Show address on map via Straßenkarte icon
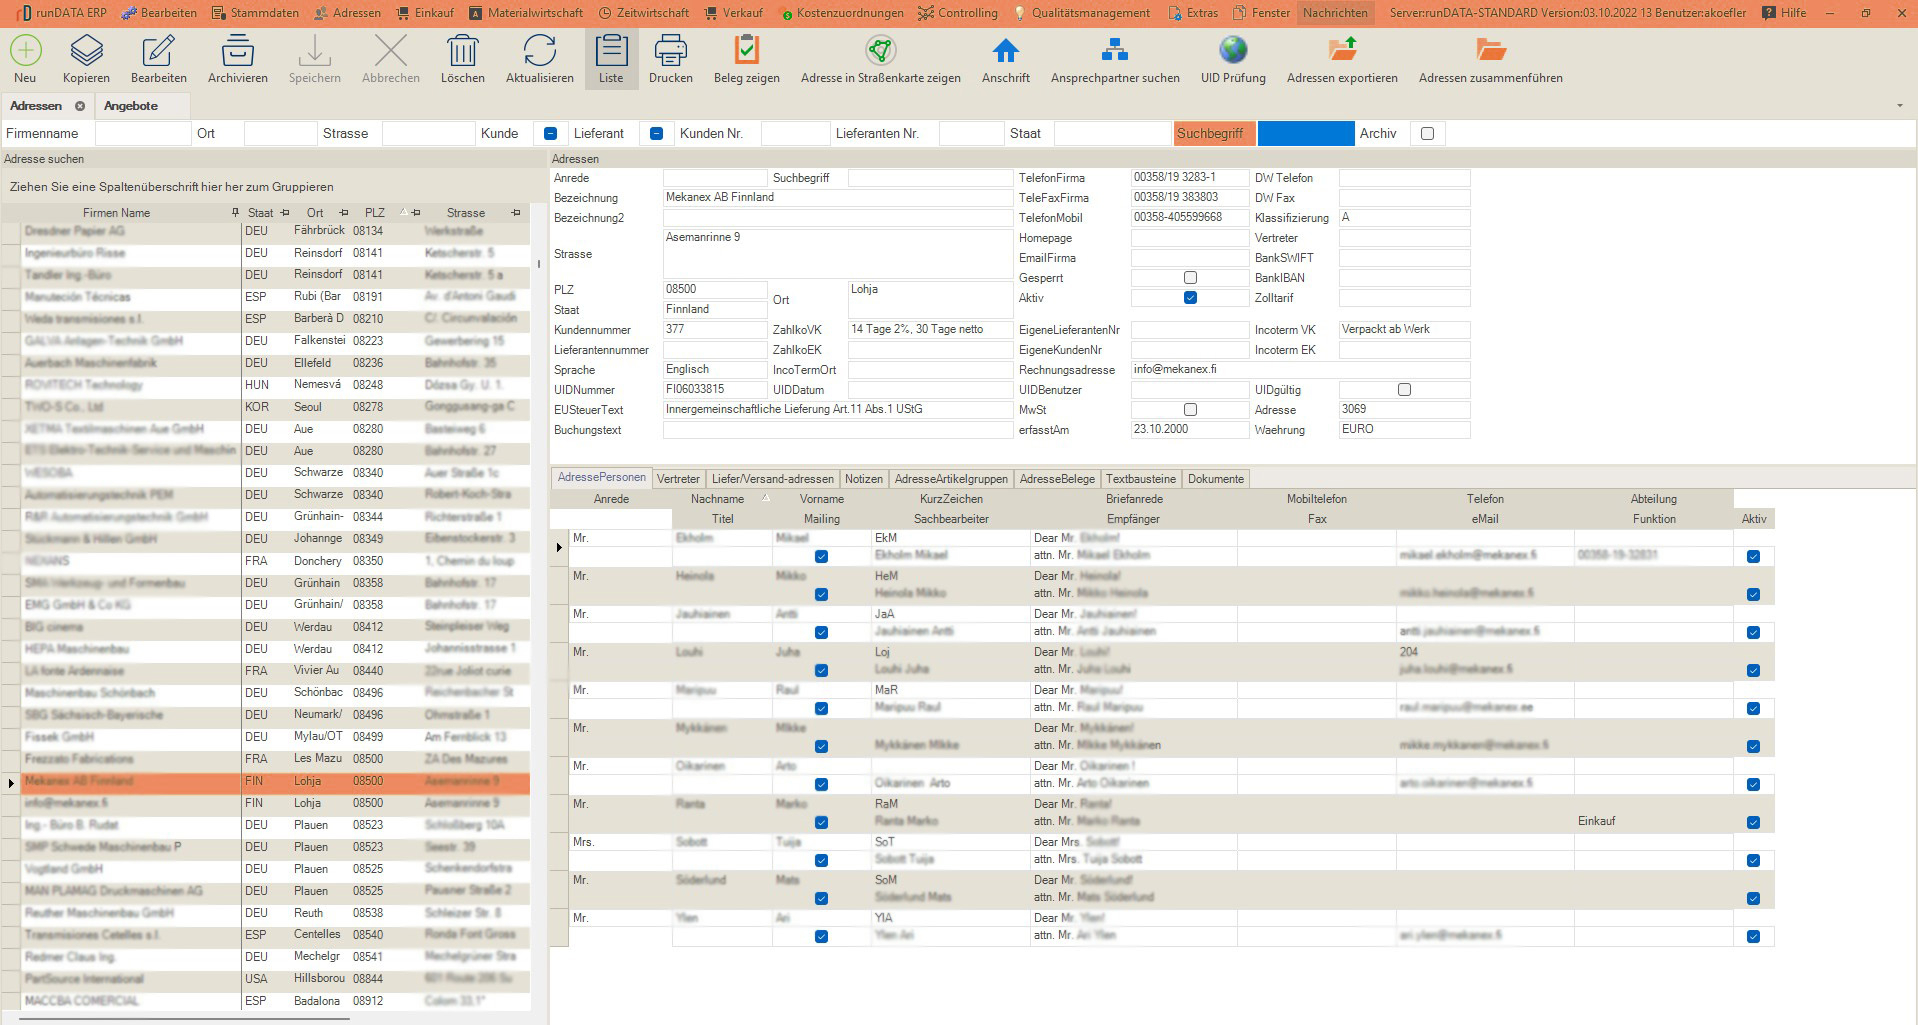 pos(880,50)
